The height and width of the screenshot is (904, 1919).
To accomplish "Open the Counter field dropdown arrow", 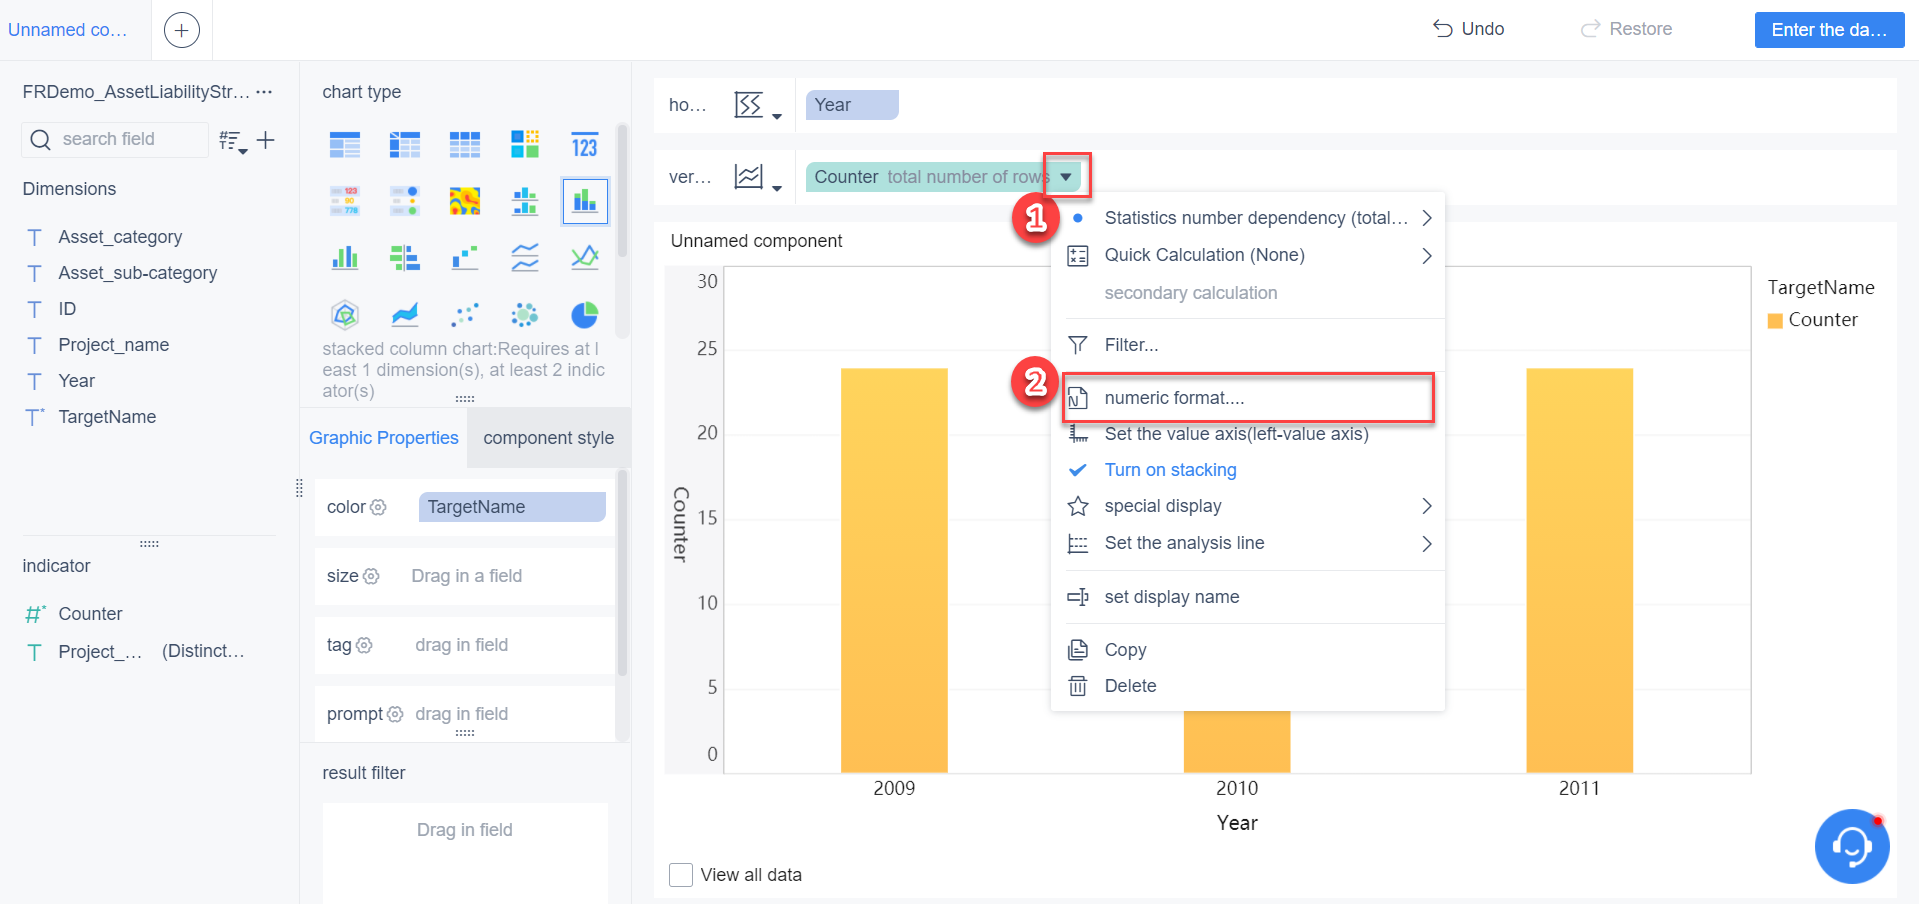I will coord(1066,177).
